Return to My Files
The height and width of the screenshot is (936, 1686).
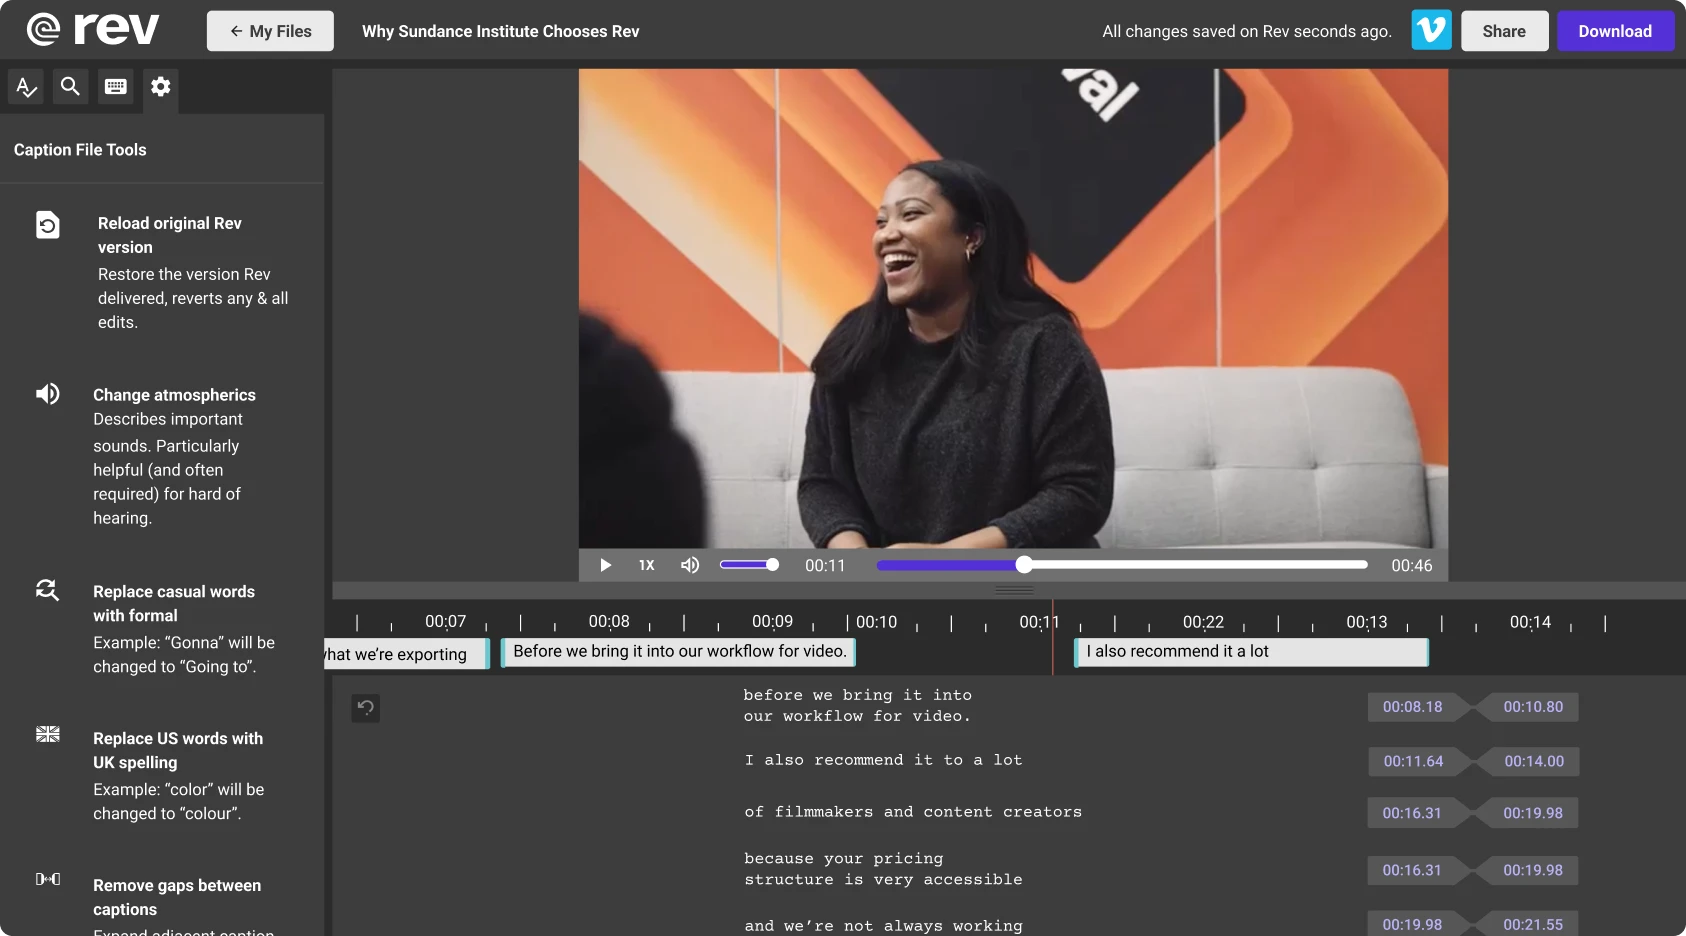point(269,30)
